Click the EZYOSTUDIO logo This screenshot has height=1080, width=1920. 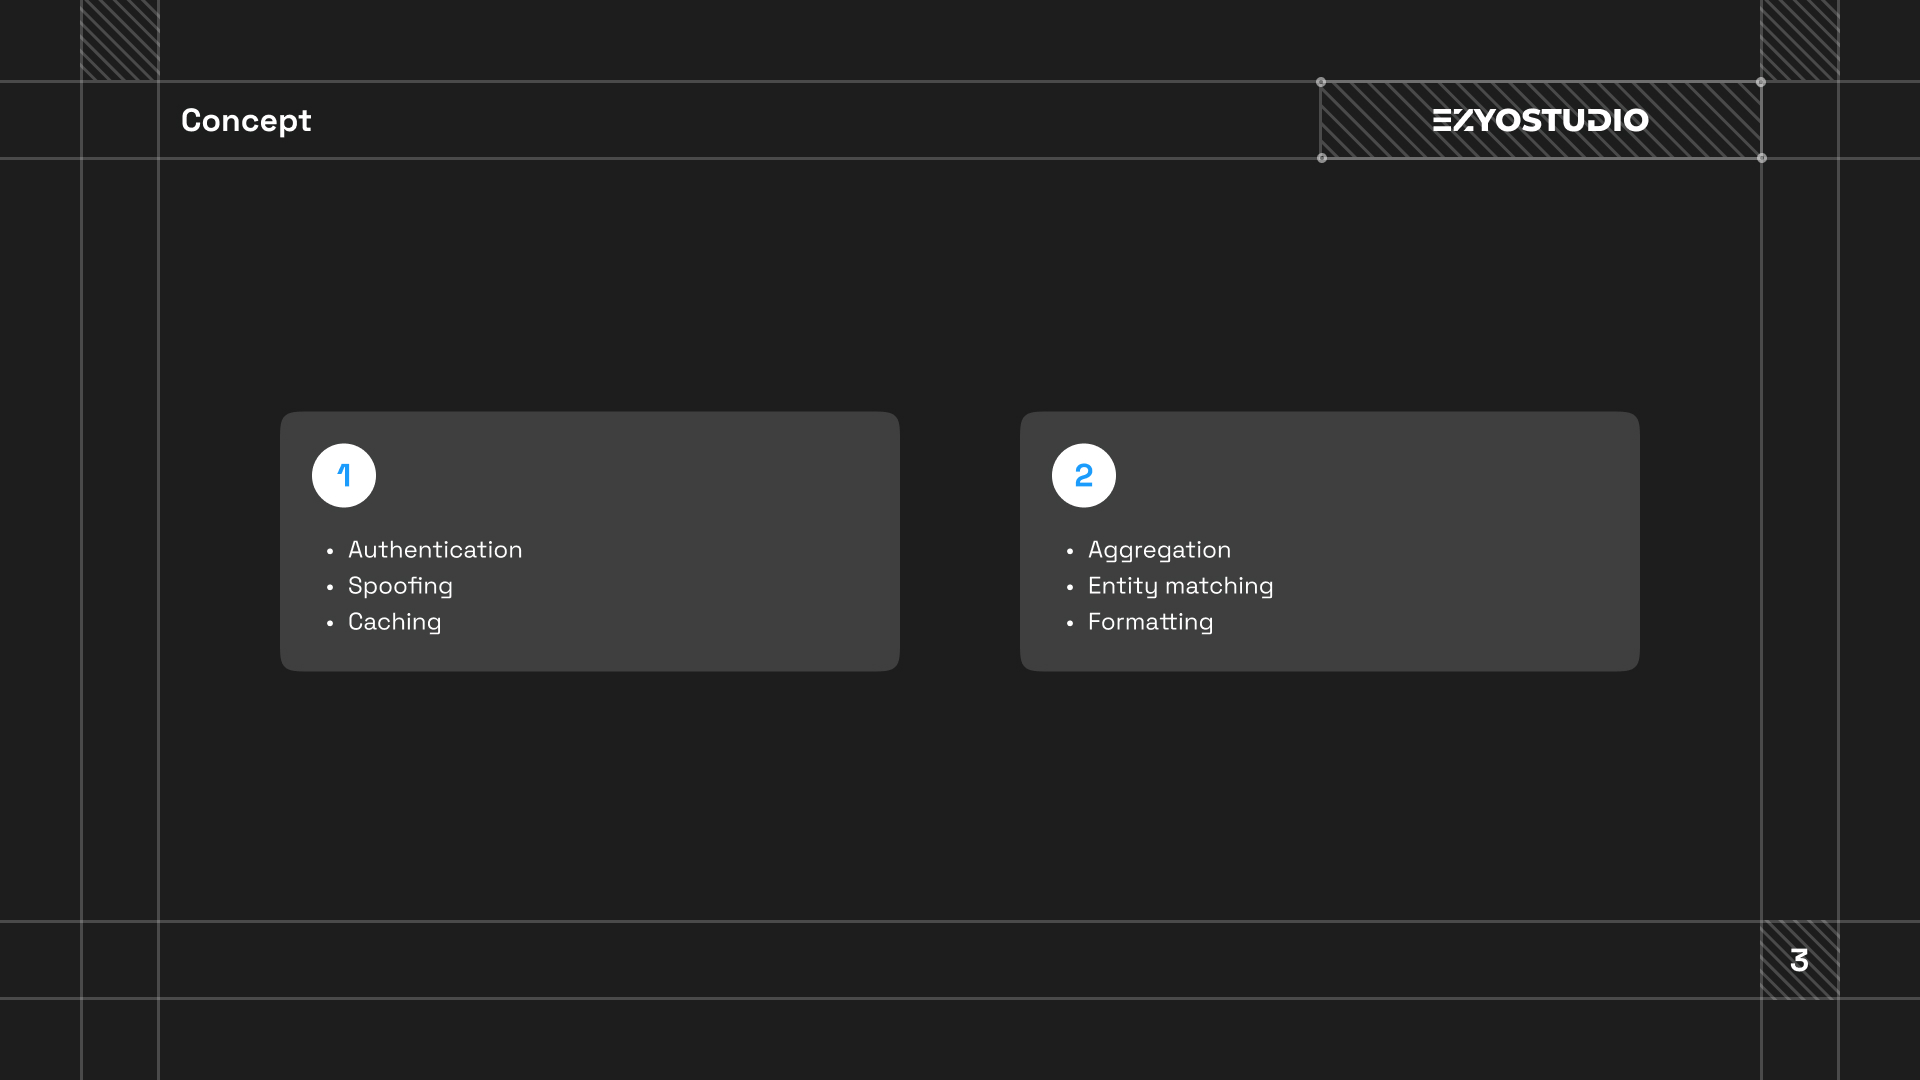[x=1540, y=120]
